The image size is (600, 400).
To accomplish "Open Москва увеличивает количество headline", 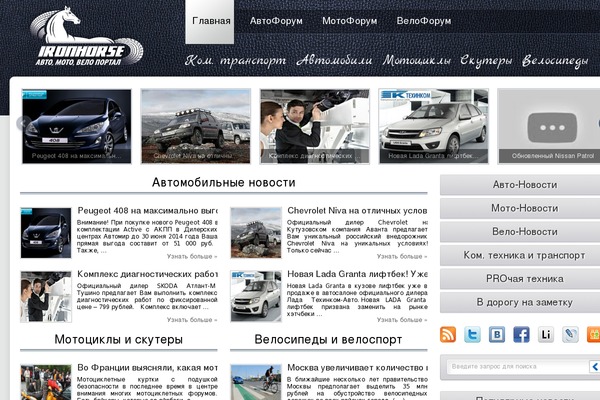I will tap(357, 368).
